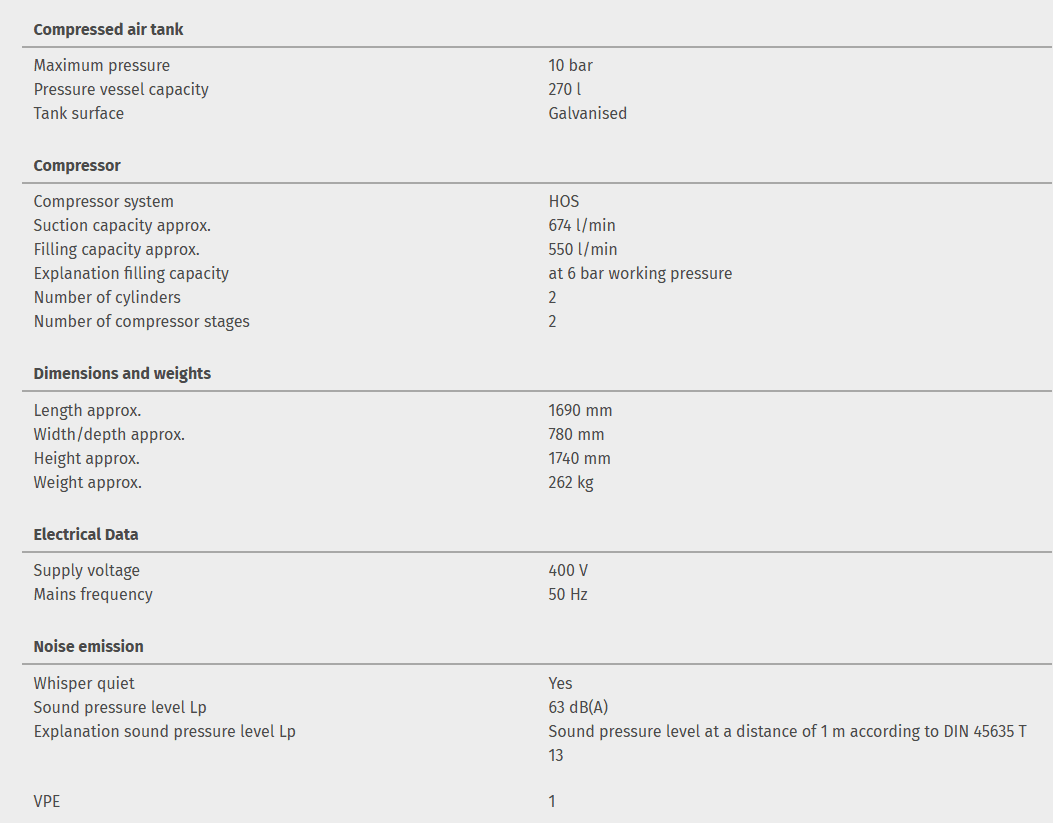Click the Mains frequency label

pyautogui.click(x=93, y=594)
